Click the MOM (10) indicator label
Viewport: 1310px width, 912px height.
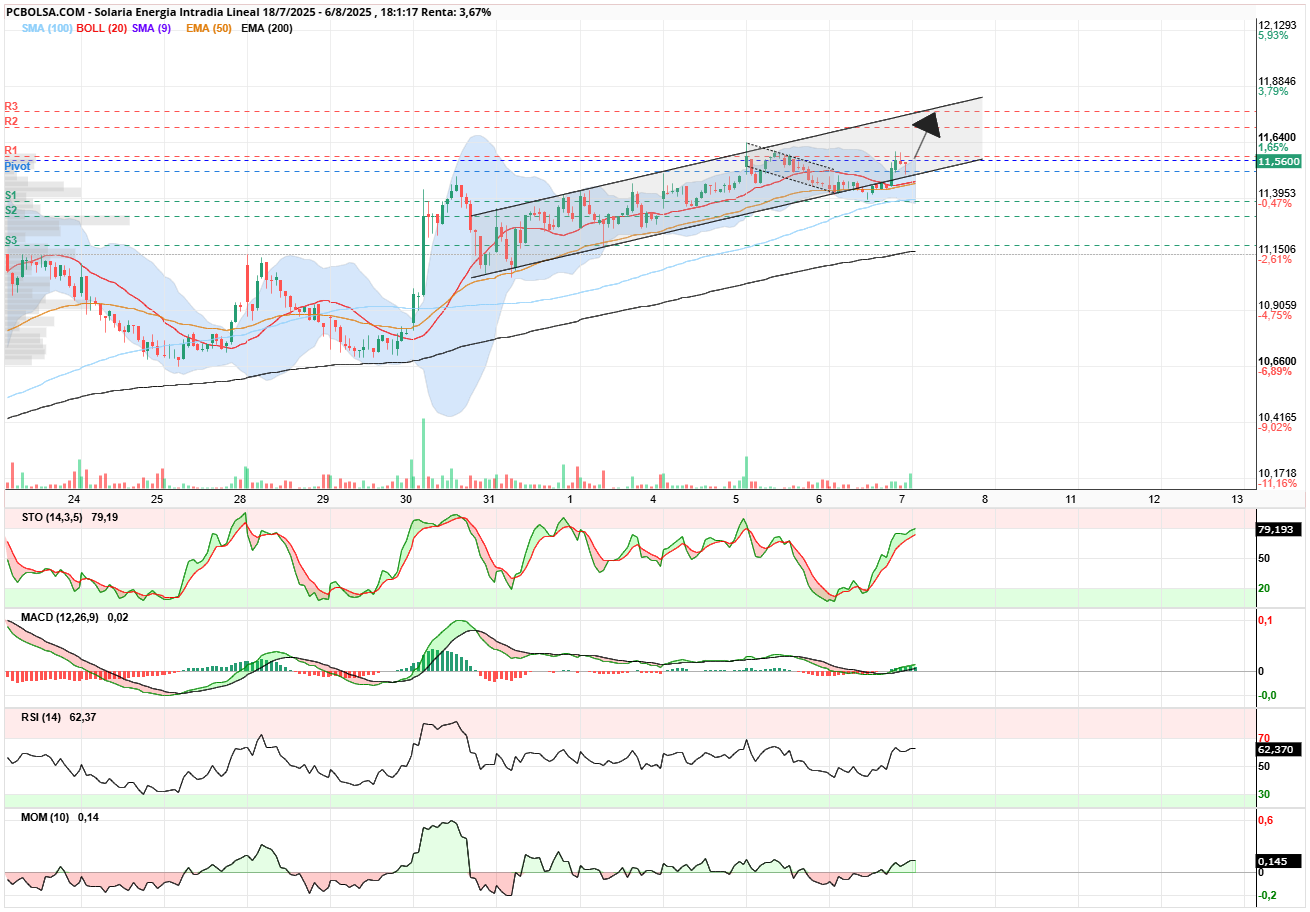[x=45, y=817]
